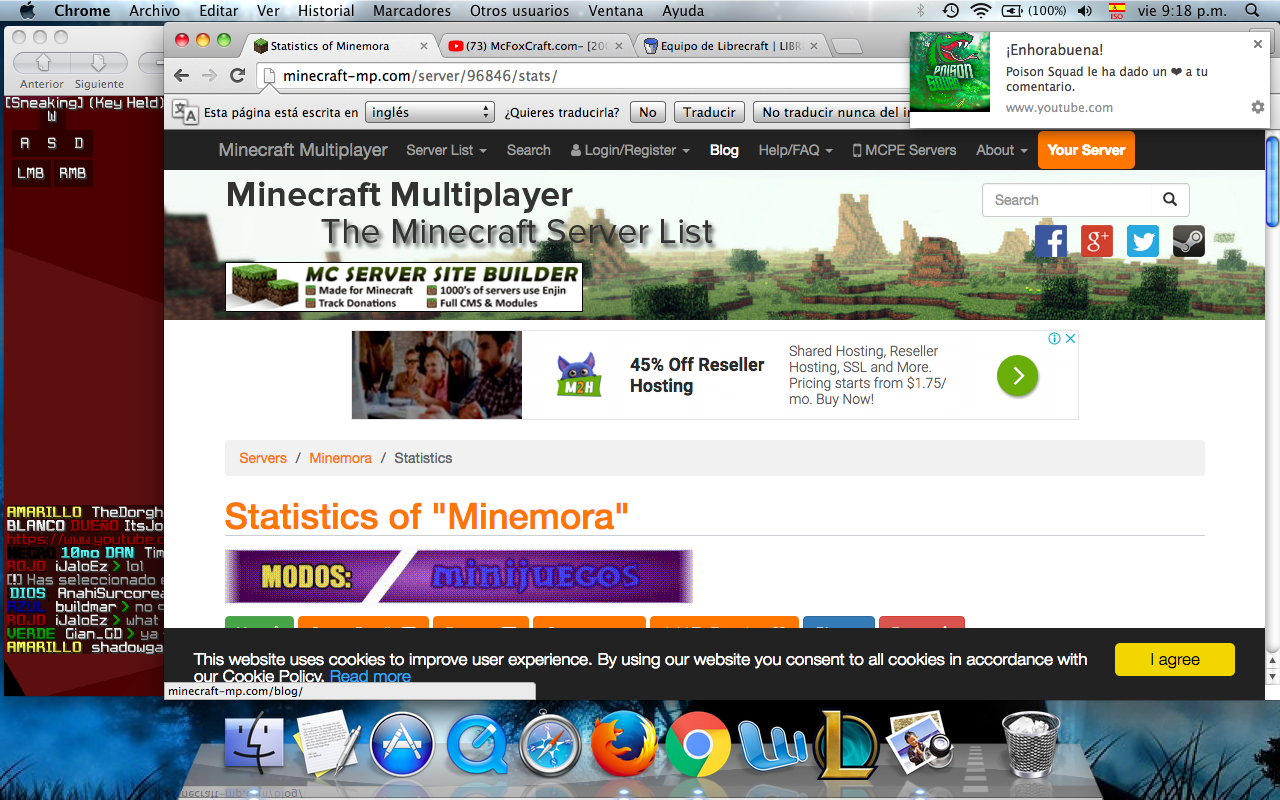Open notification settings gear icon
Viewport: 1280px width, 800px height.
1258,107
